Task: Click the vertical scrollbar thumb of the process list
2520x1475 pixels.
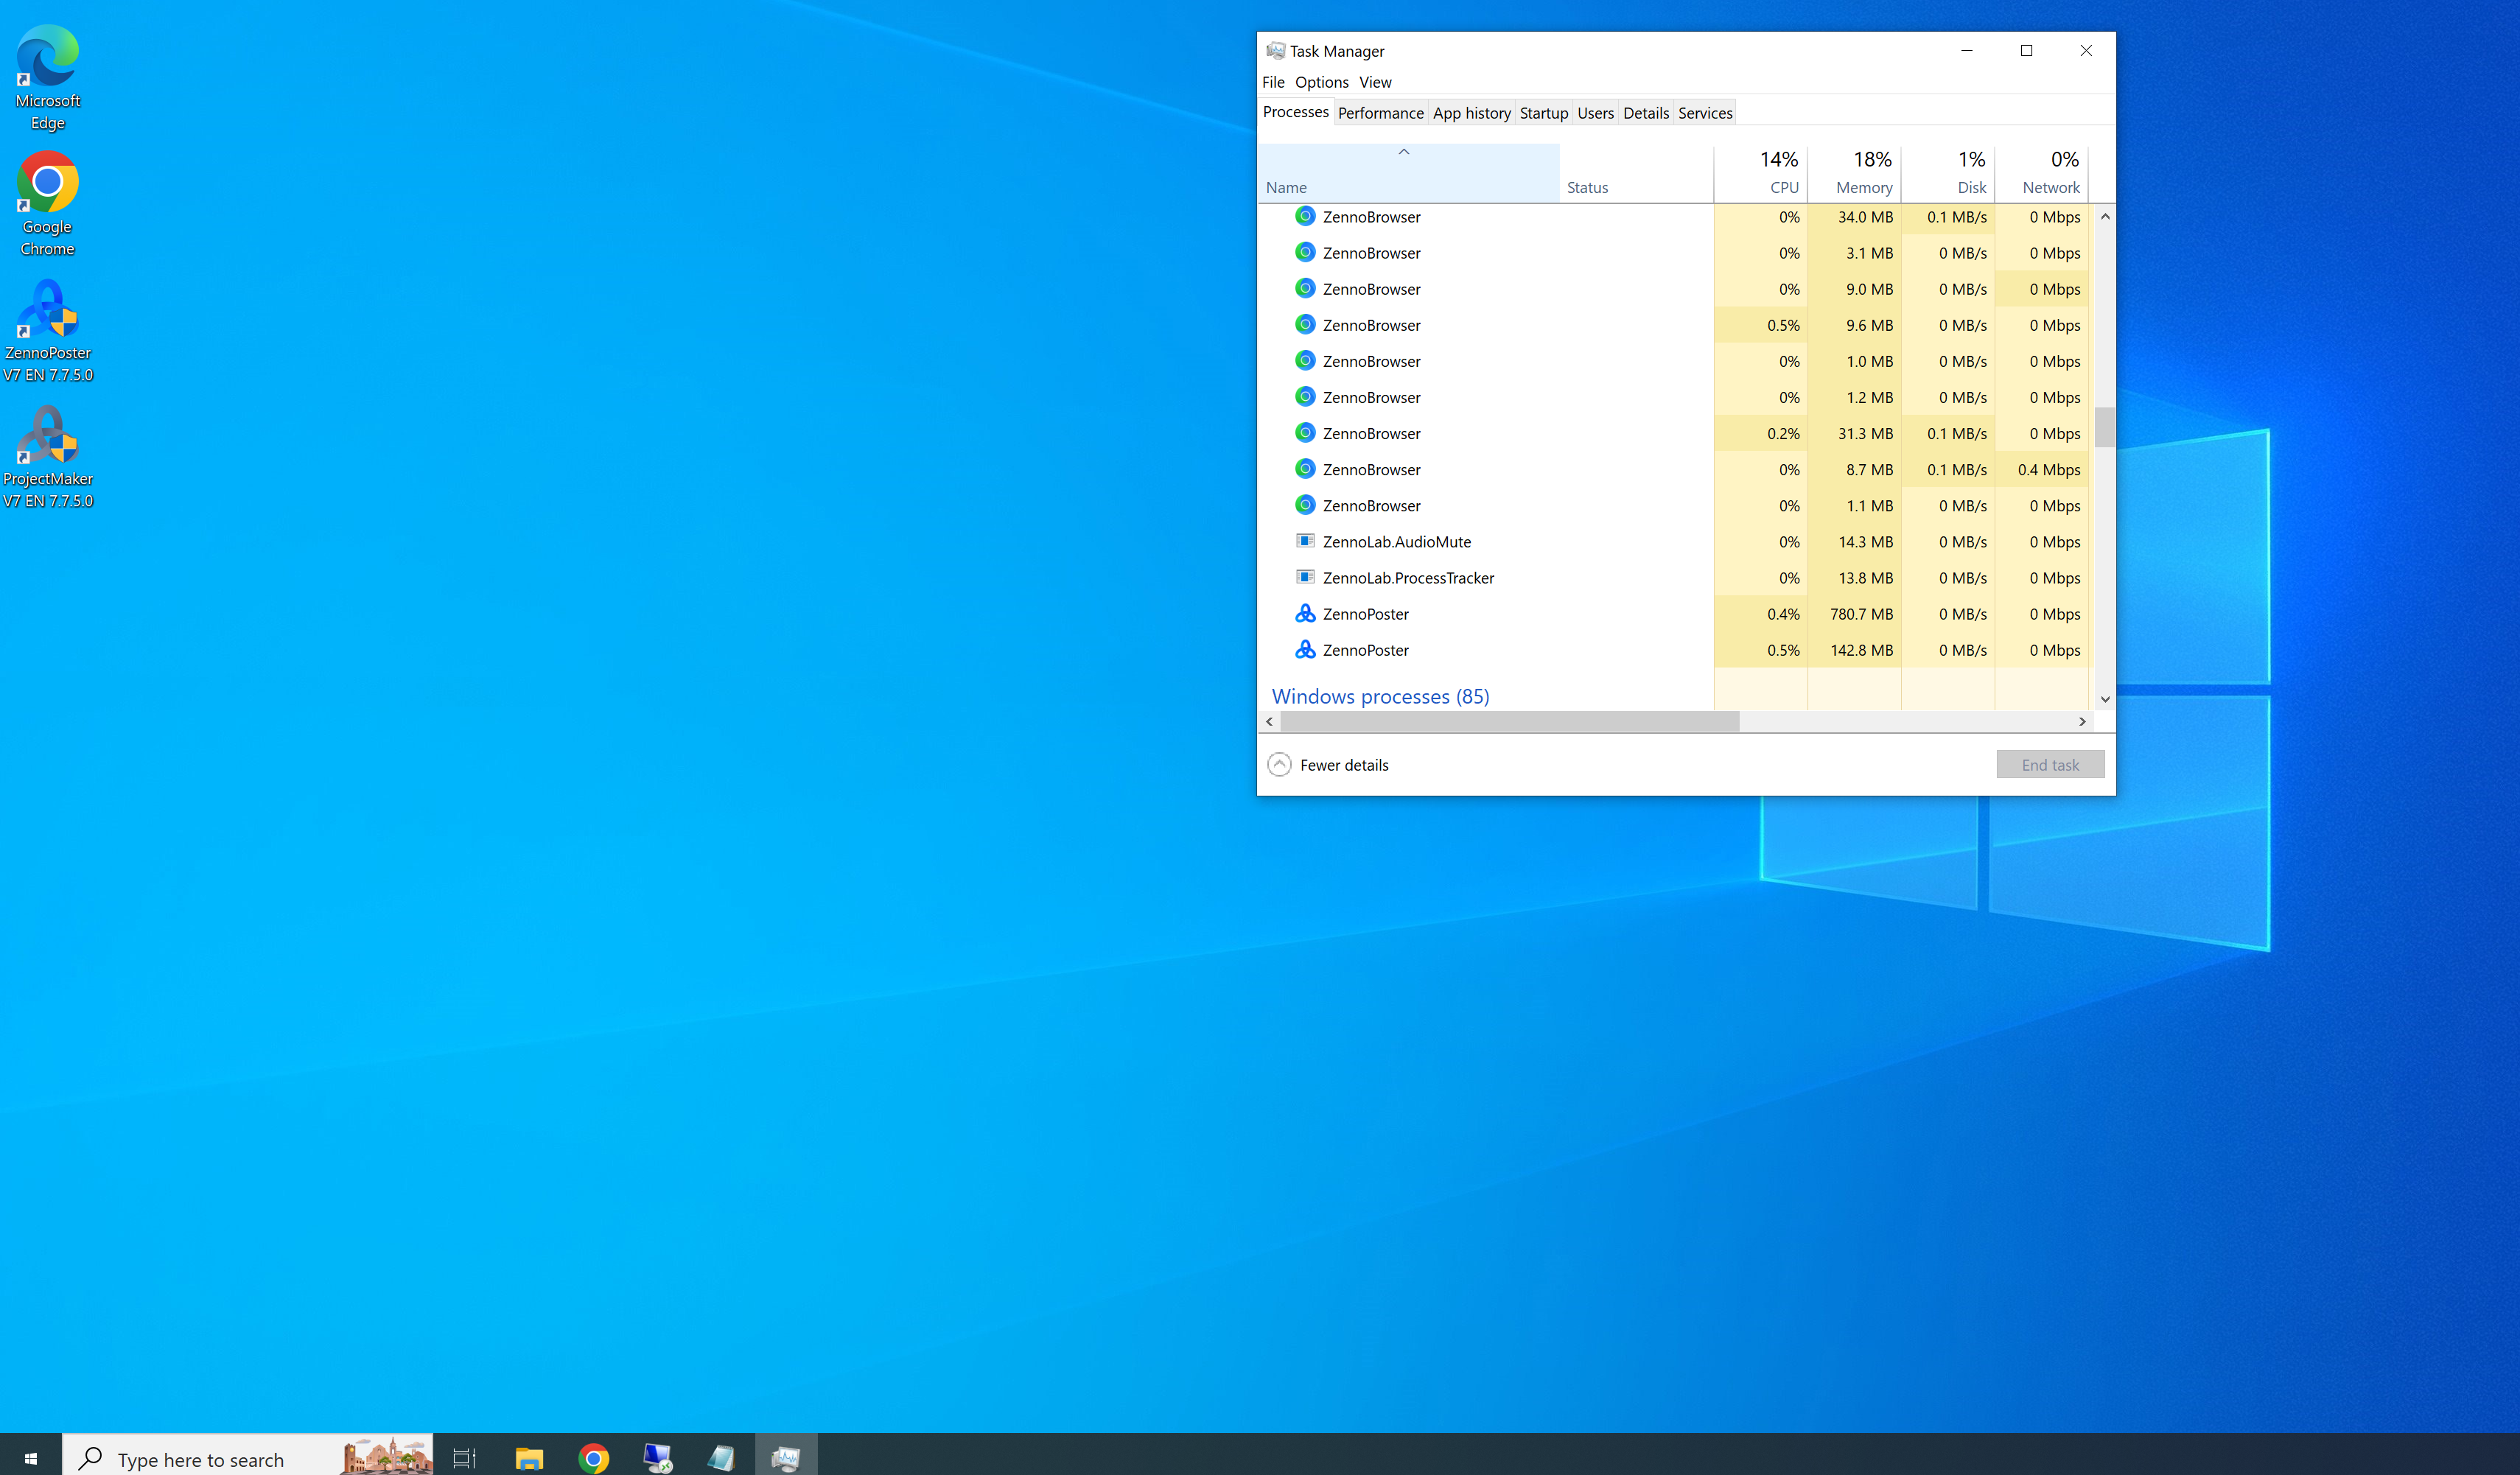Action: click(2105, 427)
